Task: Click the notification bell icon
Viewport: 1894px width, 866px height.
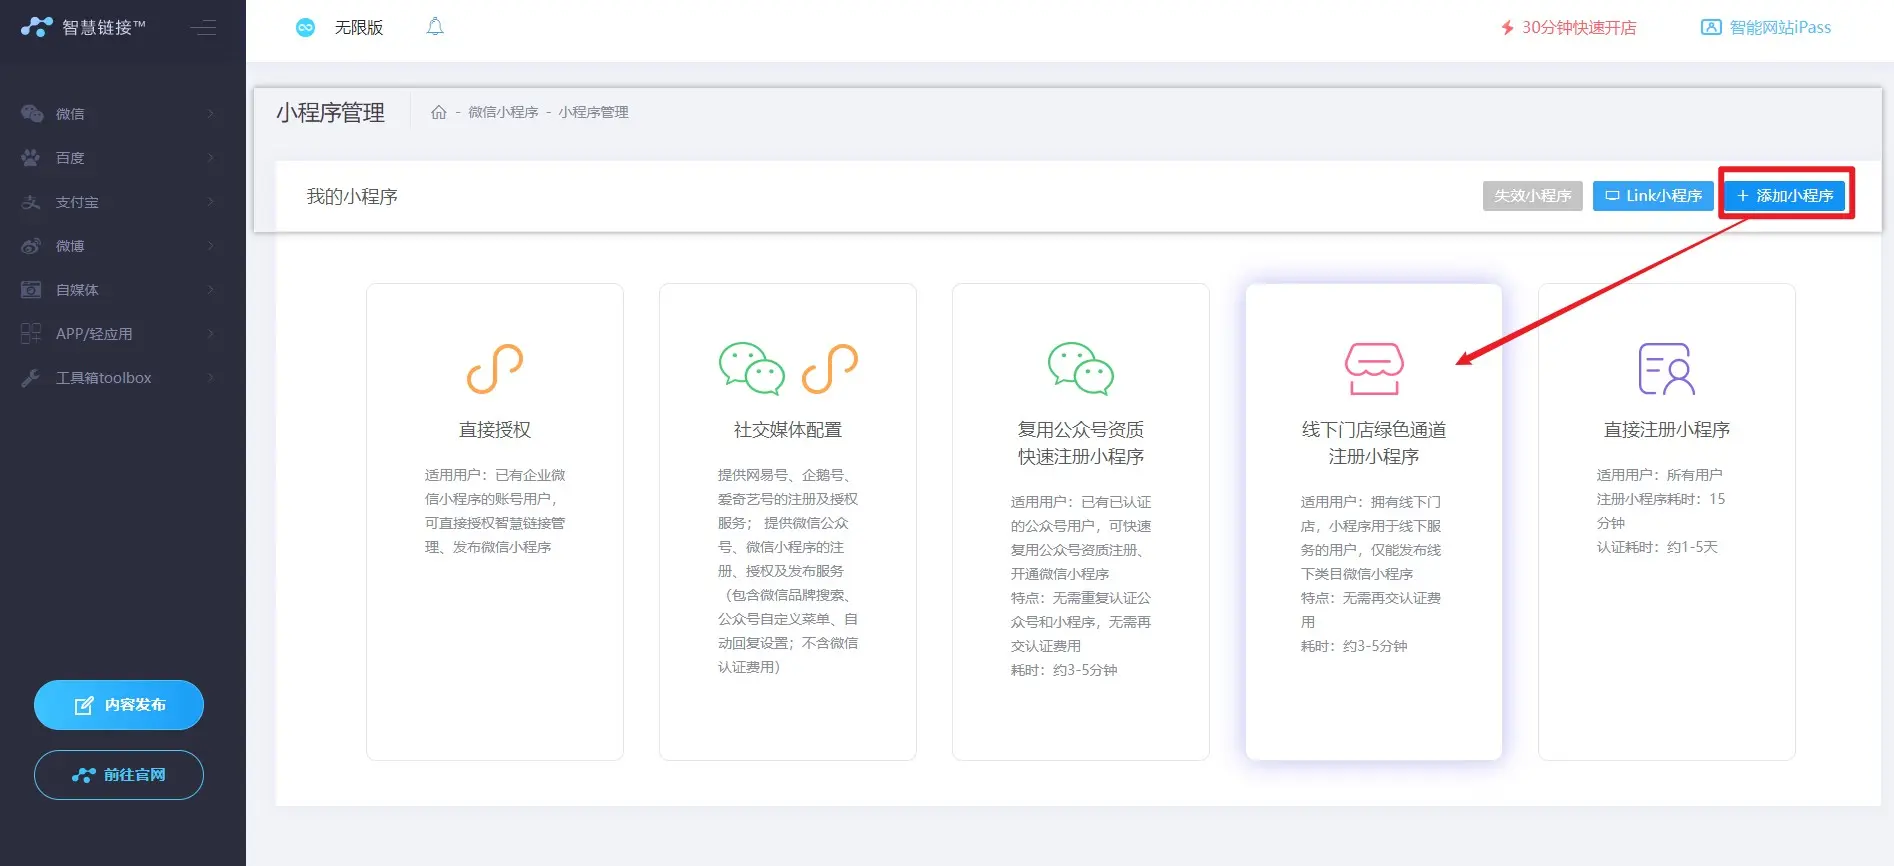Action: click(435, 27)
